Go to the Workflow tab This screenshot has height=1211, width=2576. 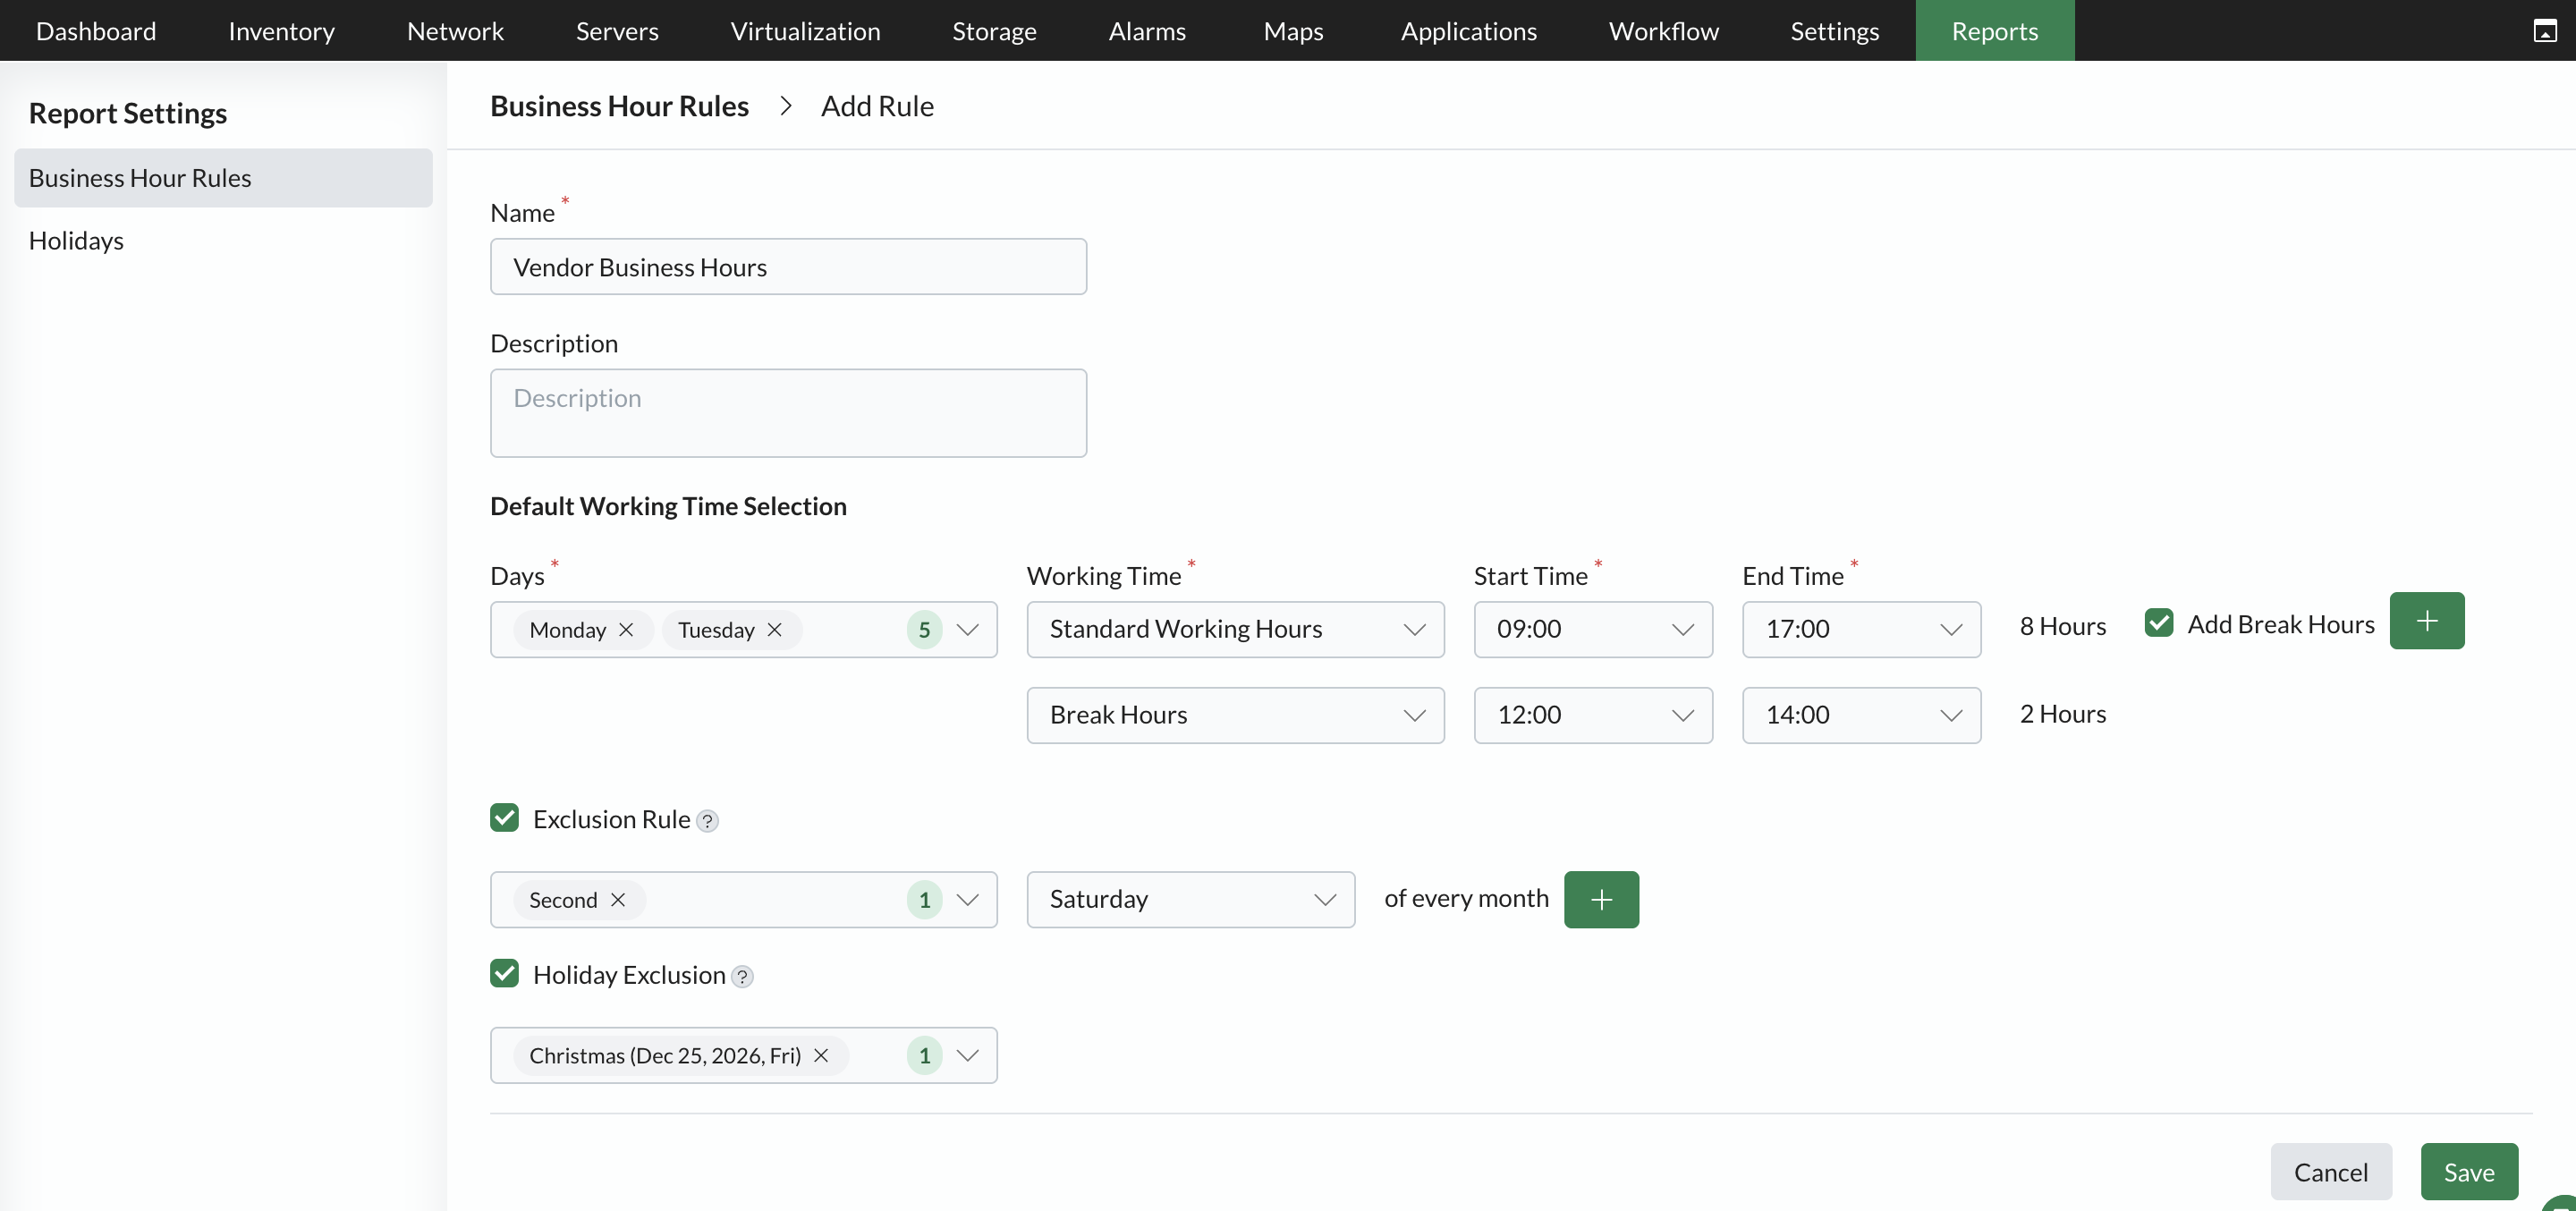point(1663,31)
